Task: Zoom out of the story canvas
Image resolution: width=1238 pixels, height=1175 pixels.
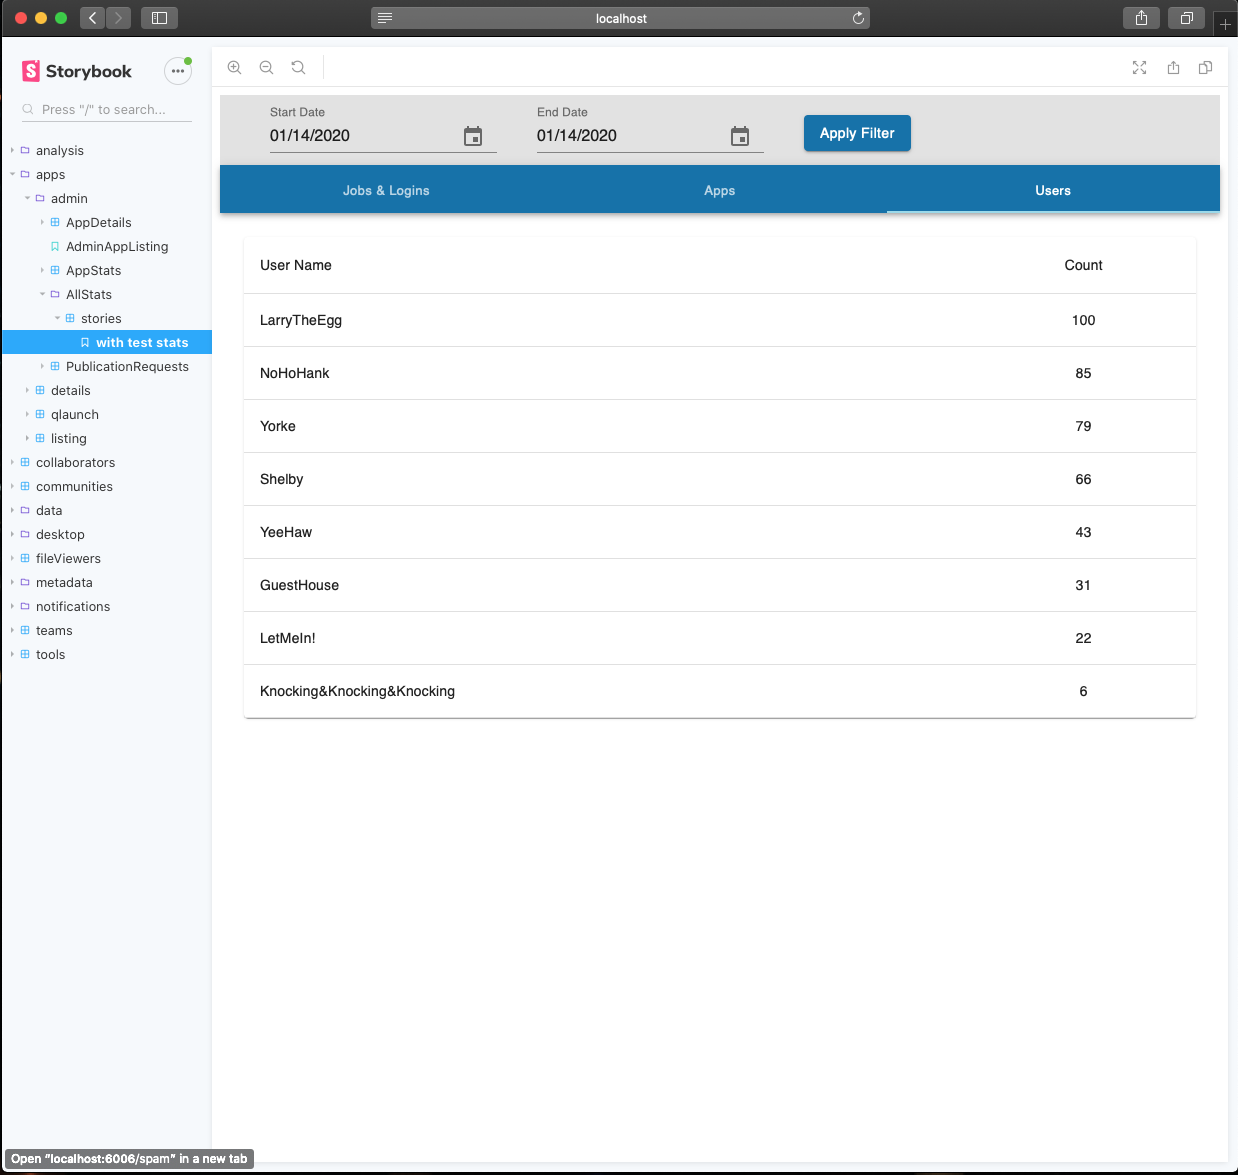Action: (x=266, y=67)
